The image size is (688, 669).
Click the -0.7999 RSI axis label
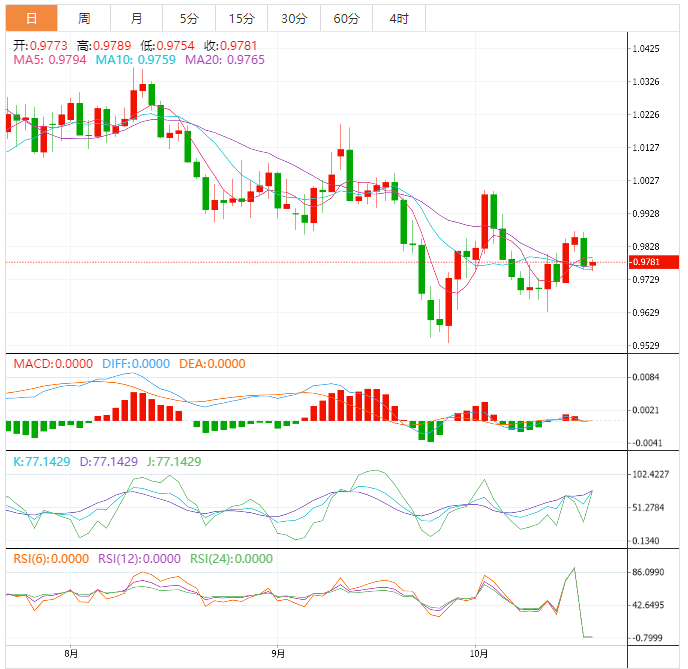(x=646, y=638)
